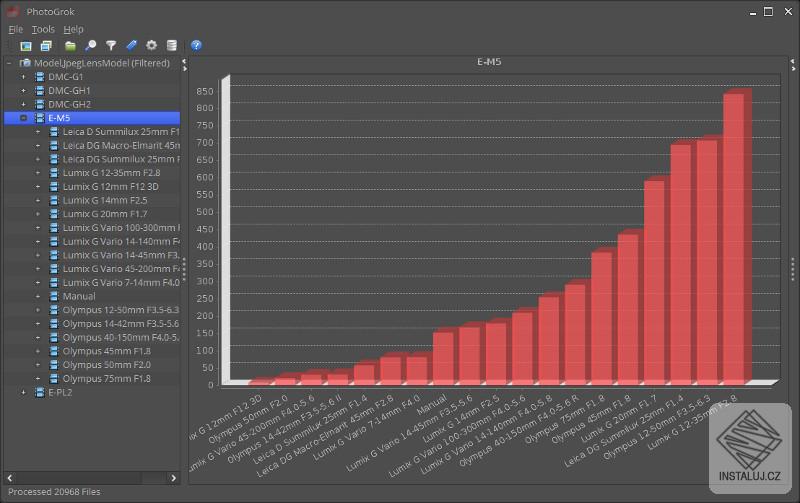Select Lumix G Vario 7-14mm F4.0 lens
This screenshot has height=503, width=800.
[x=121, y=283]
